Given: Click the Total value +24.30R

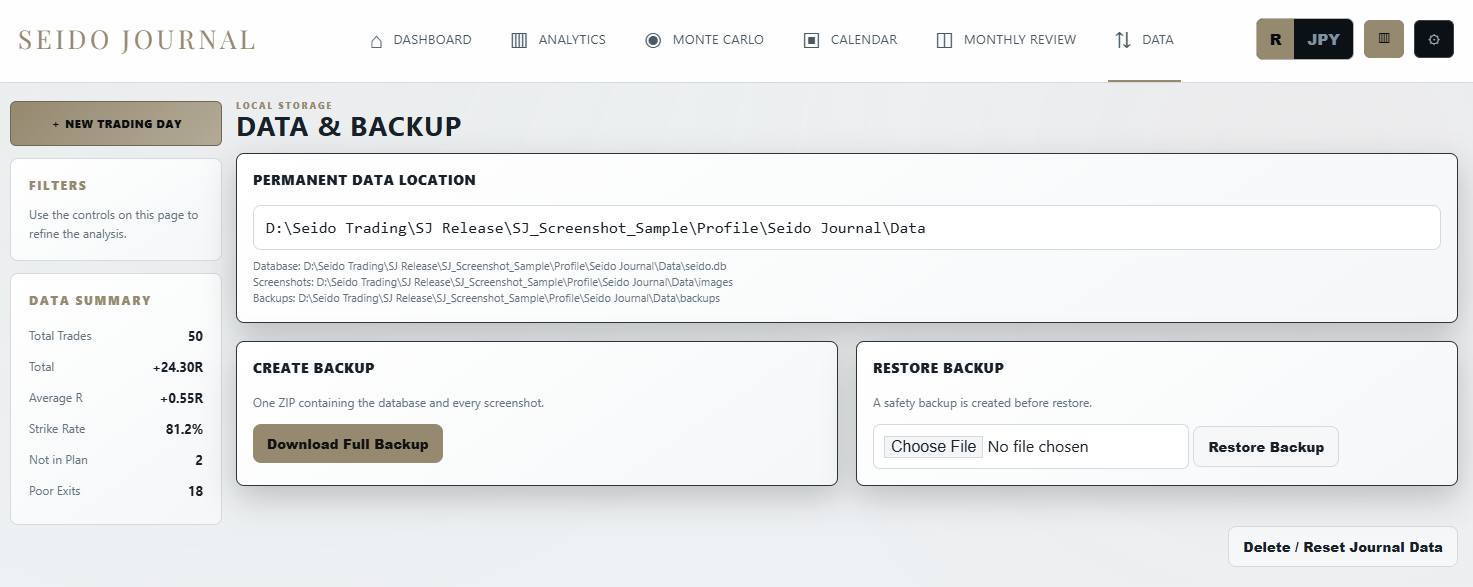Looking at the screenshot, I should click(178, 367).
